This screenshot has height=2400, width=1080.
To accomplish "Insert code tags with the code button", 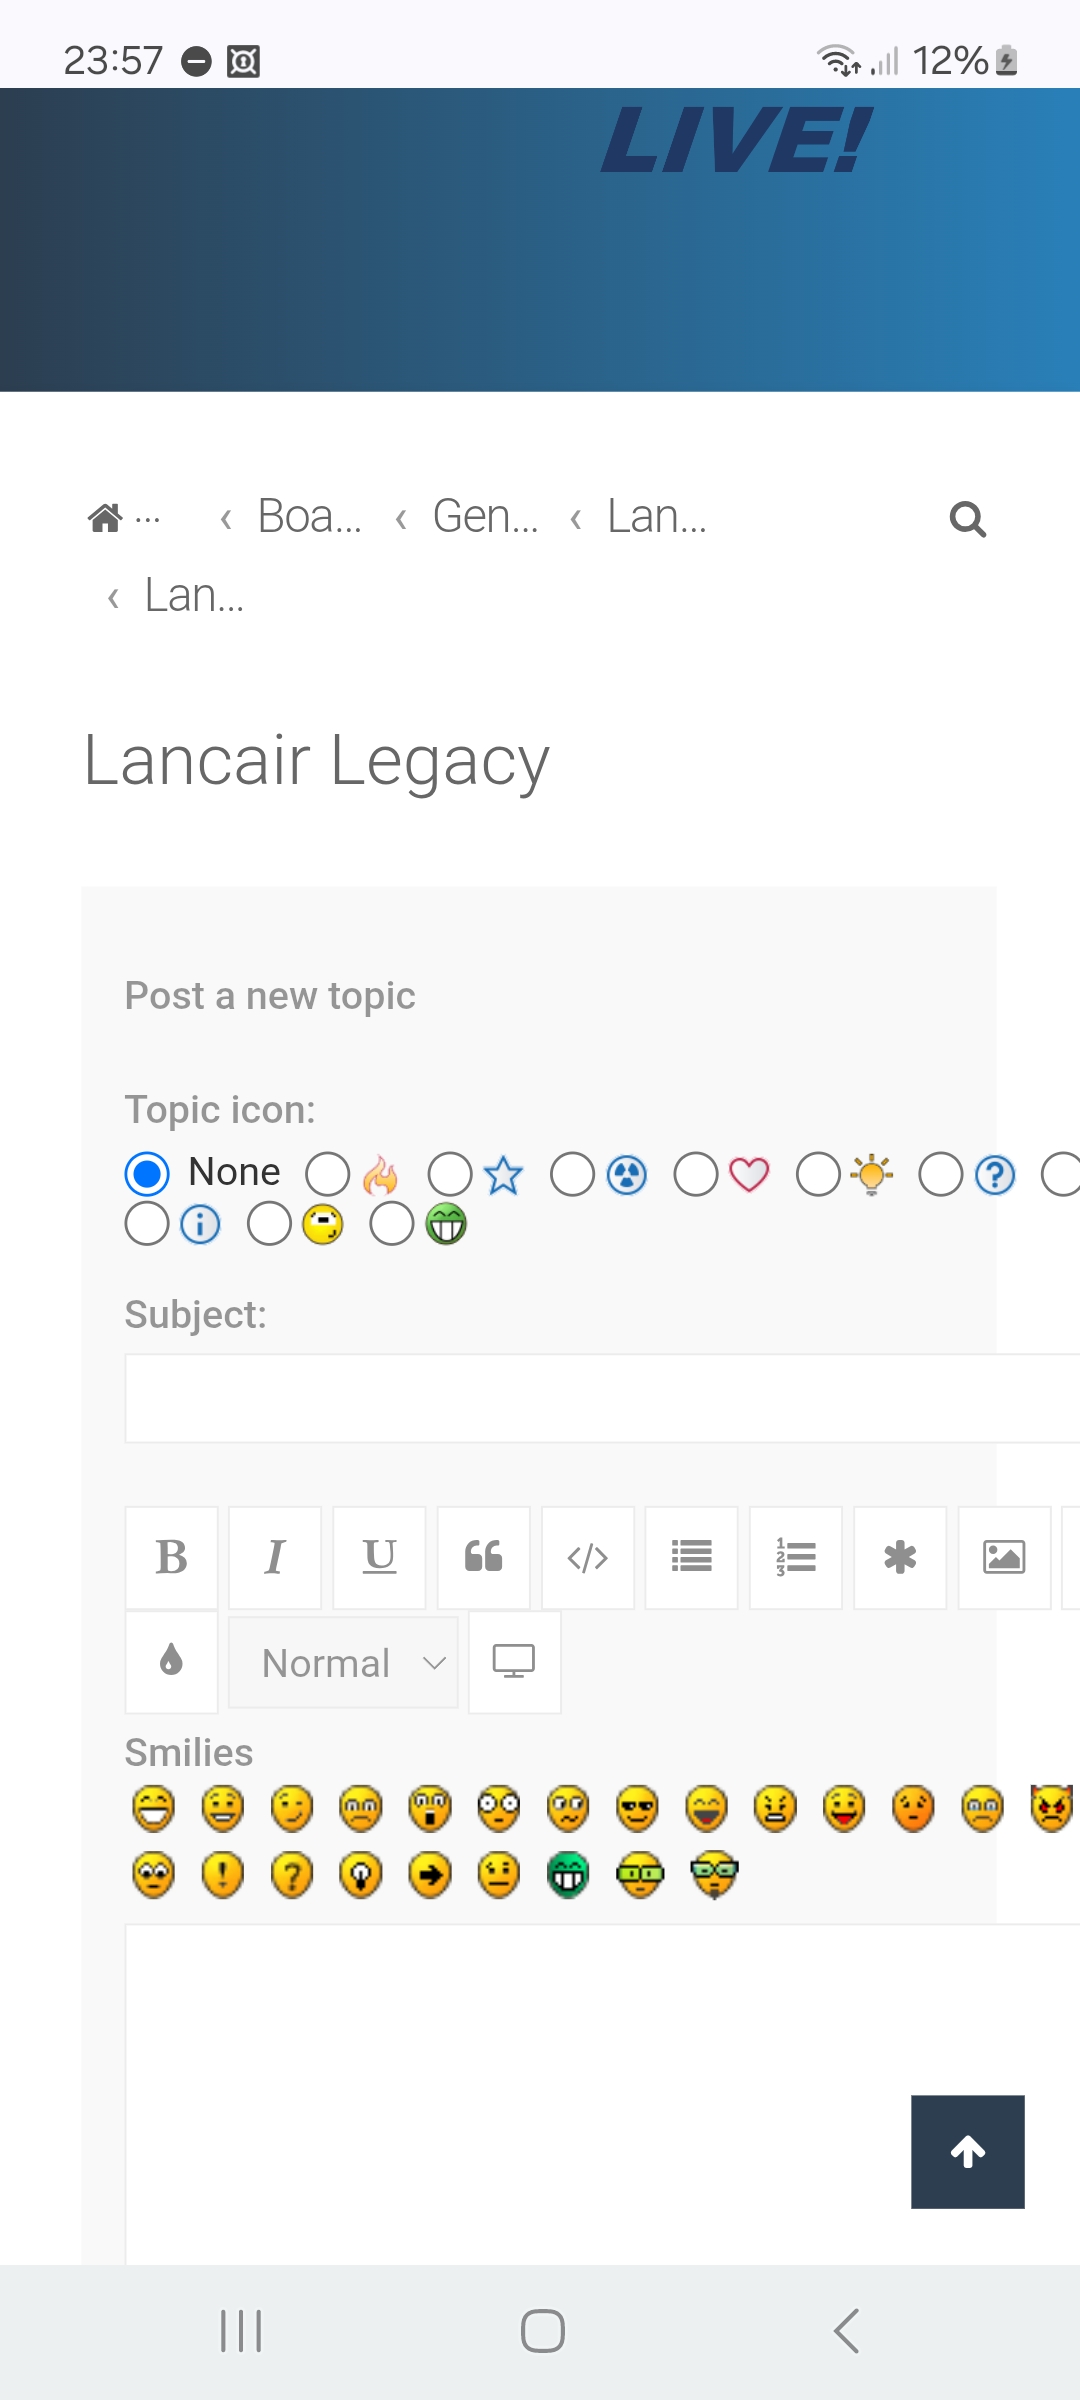I will click(588, 1557).
